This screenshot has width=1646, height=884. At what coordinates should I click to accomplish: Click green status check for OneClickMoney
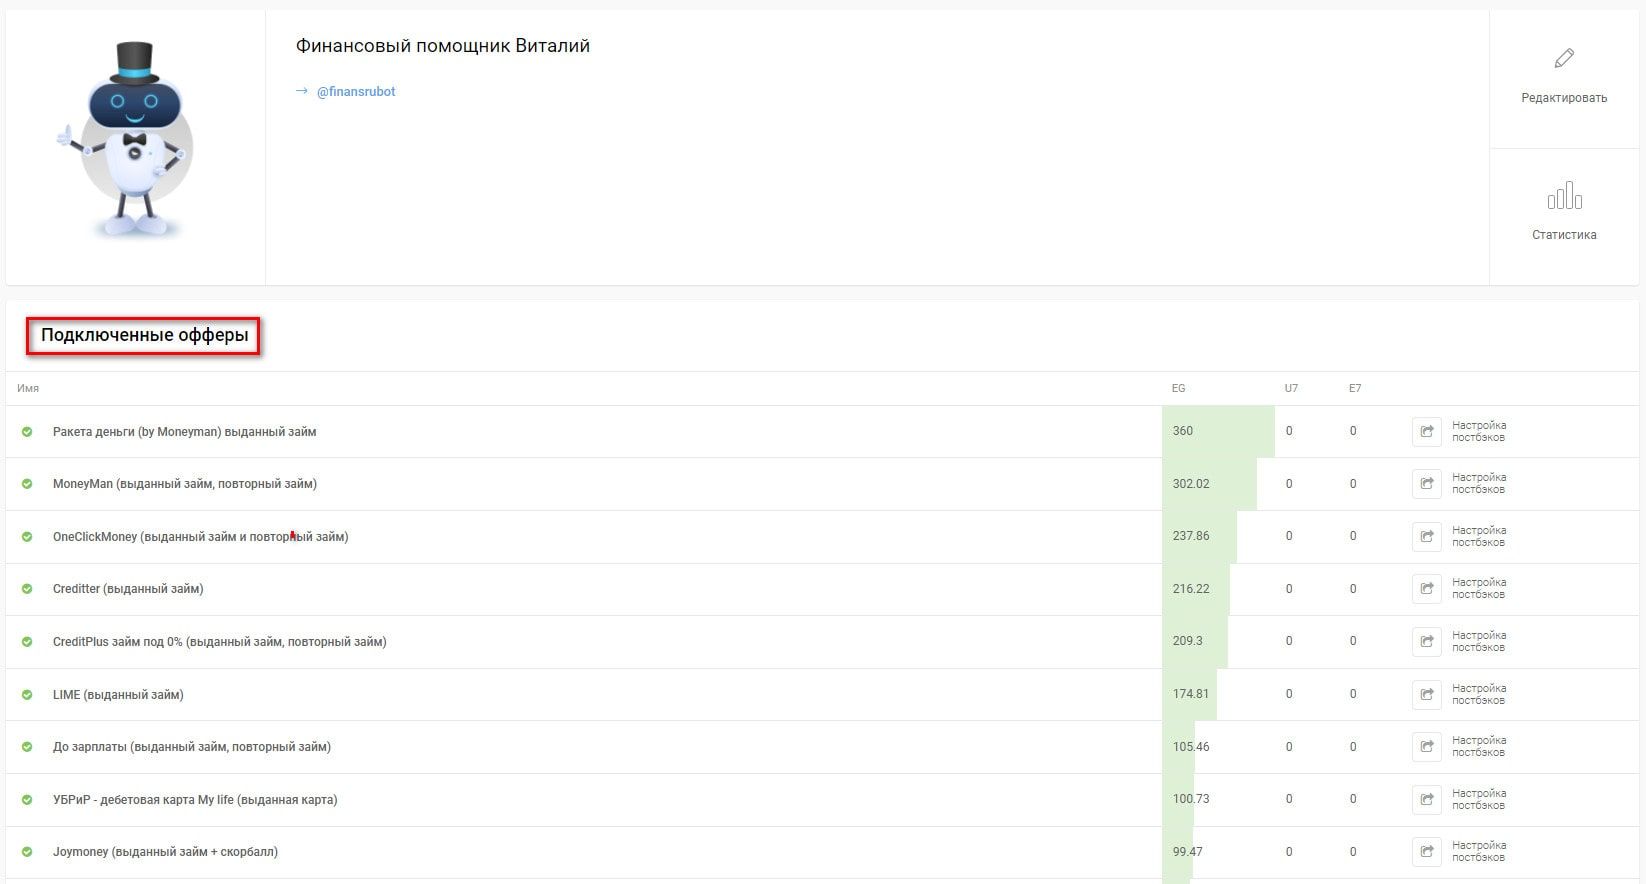tap(27, 537)
